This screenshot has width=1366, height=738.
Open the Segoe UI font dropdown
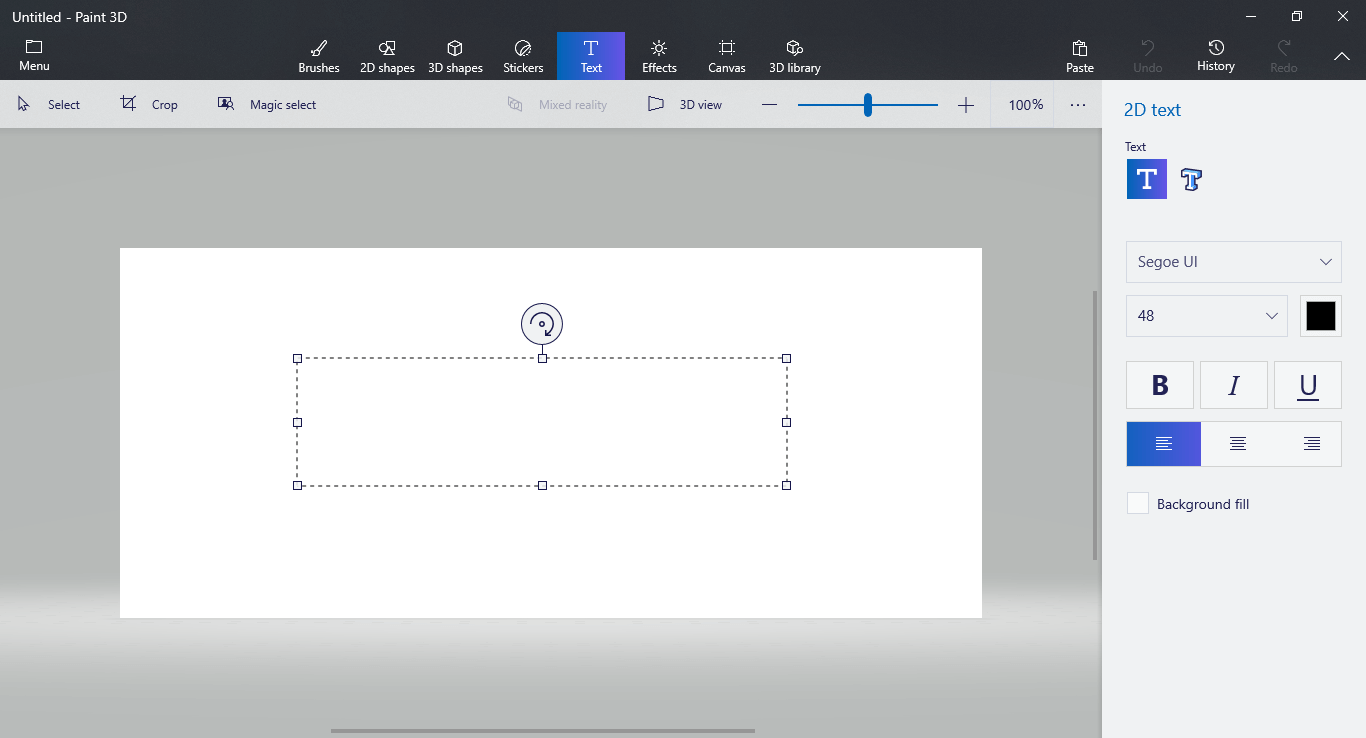point(1233,261)
